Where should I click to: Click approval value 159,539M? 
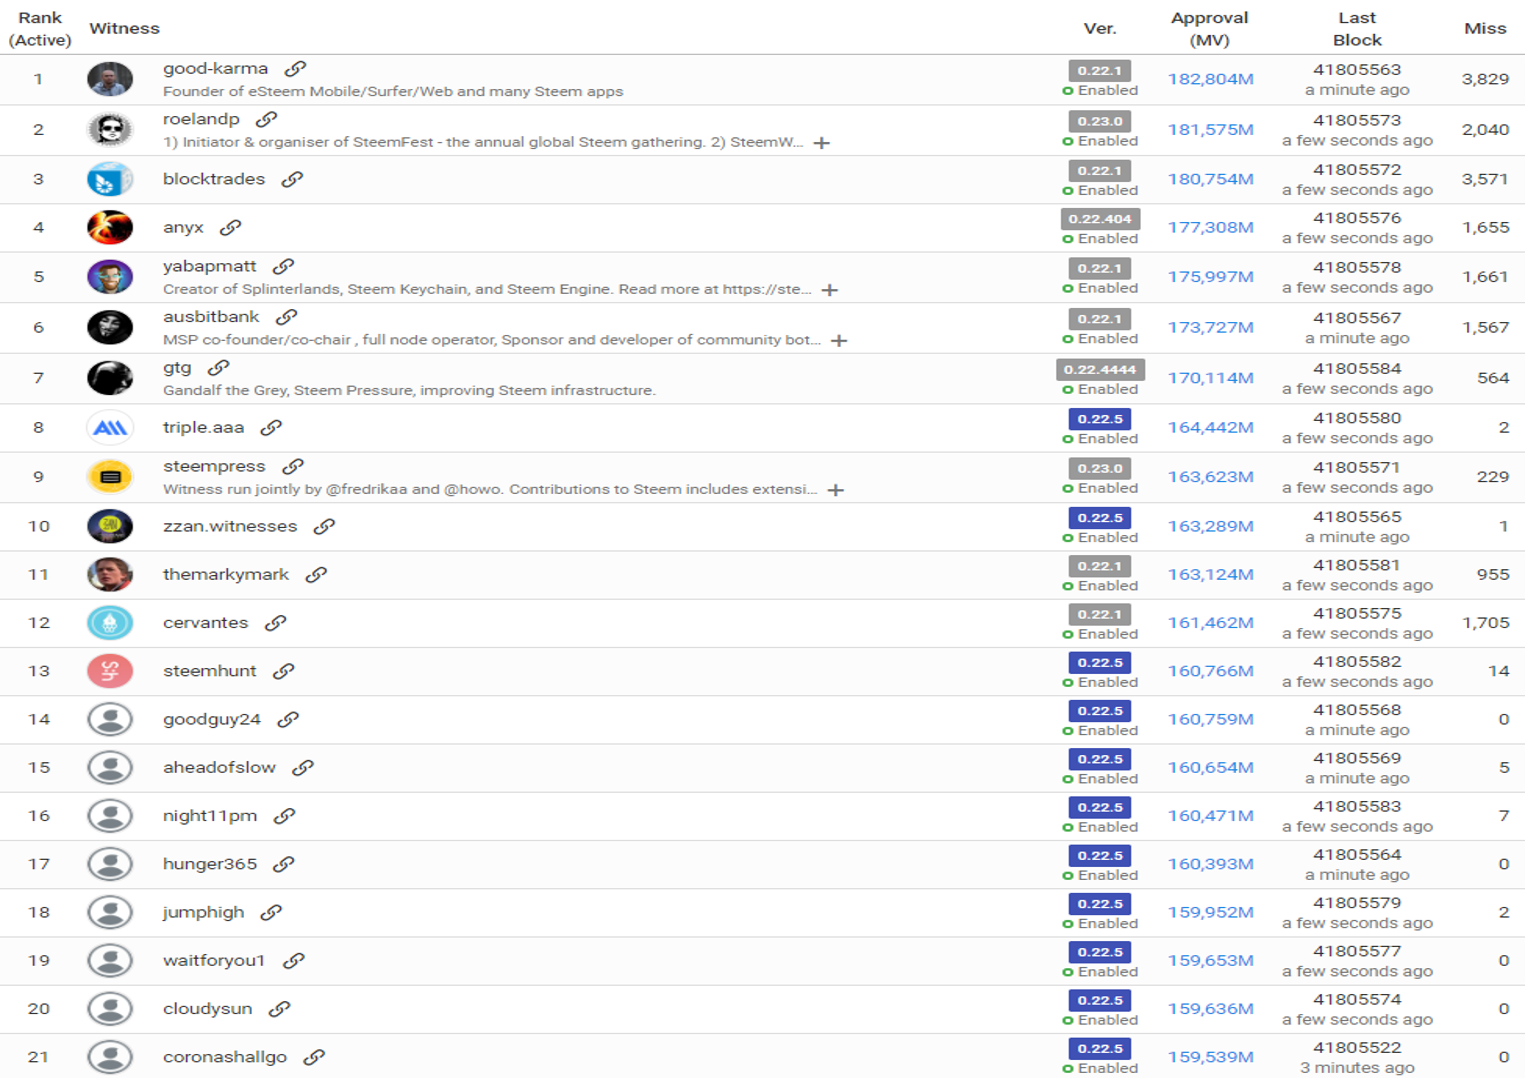click(x=1210, y=1057)
